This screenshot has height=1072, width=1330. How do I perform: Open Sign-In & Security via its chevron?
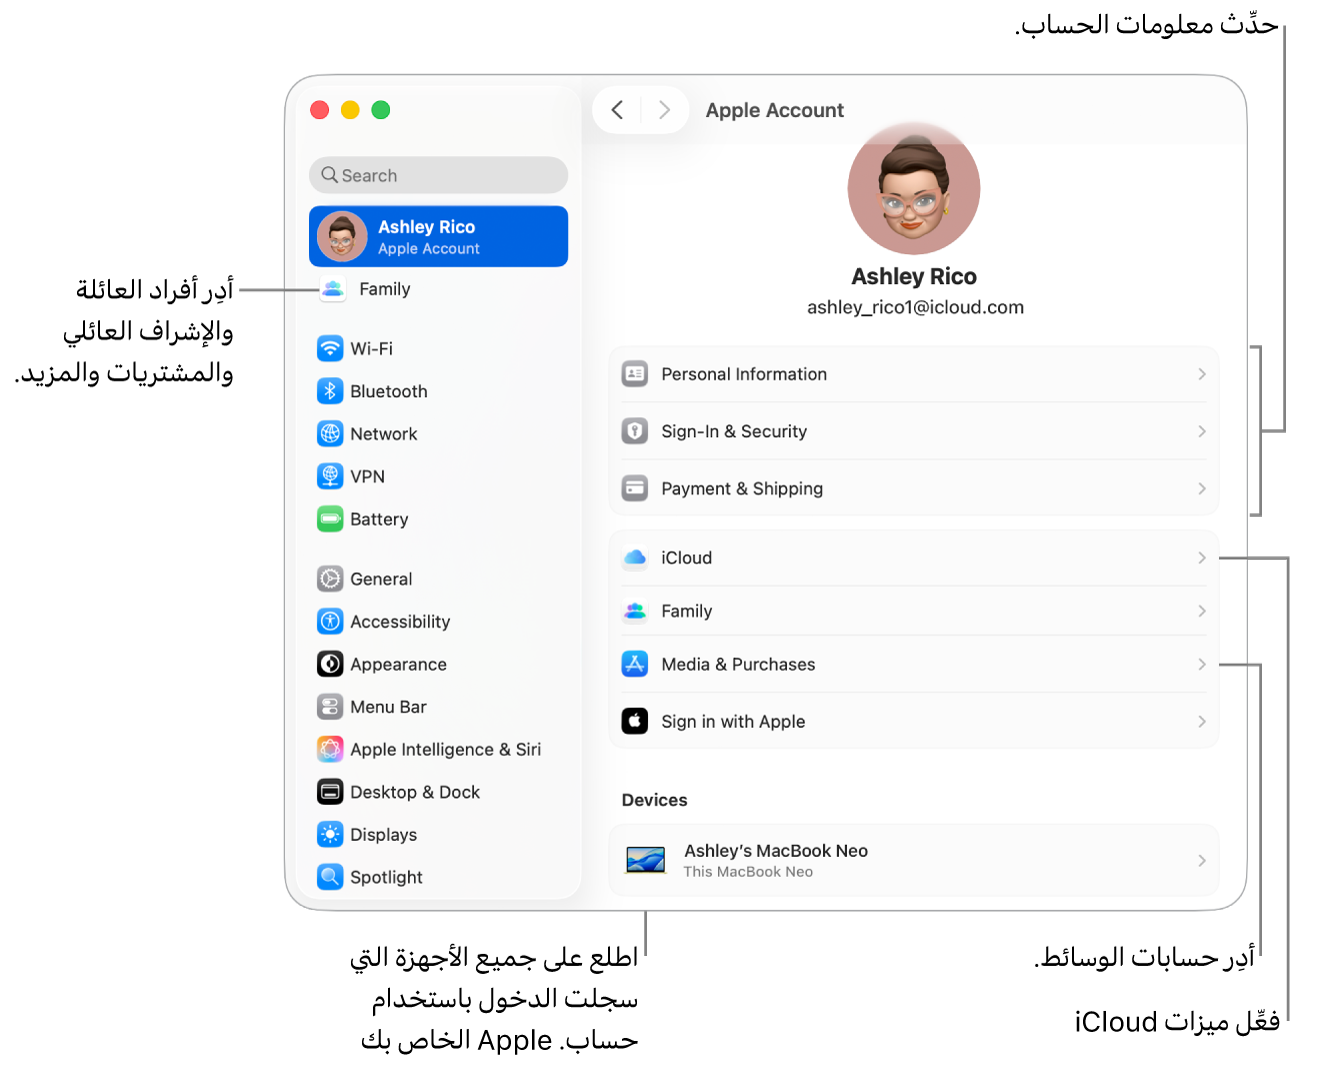pyautogui.click(x=1201, y=431)
